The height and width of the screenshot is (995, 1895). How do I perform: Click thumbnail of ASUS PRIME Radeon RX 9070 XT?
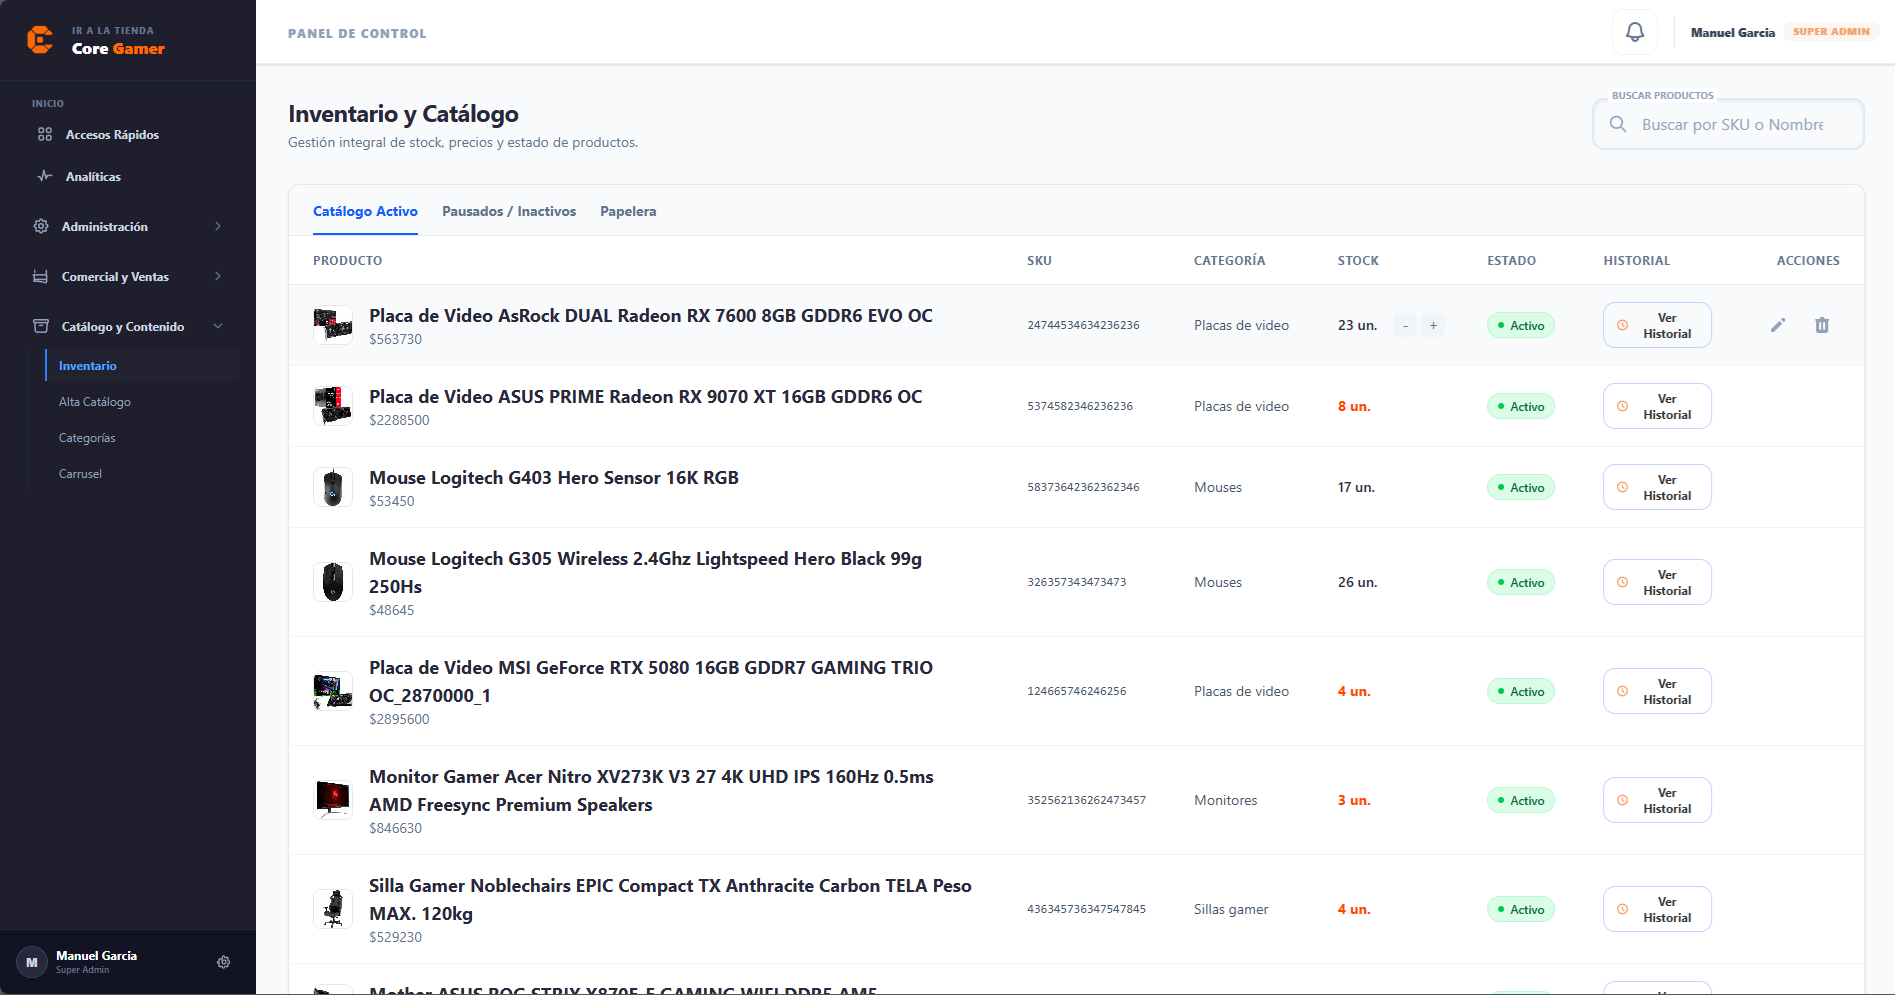[333, 406]
